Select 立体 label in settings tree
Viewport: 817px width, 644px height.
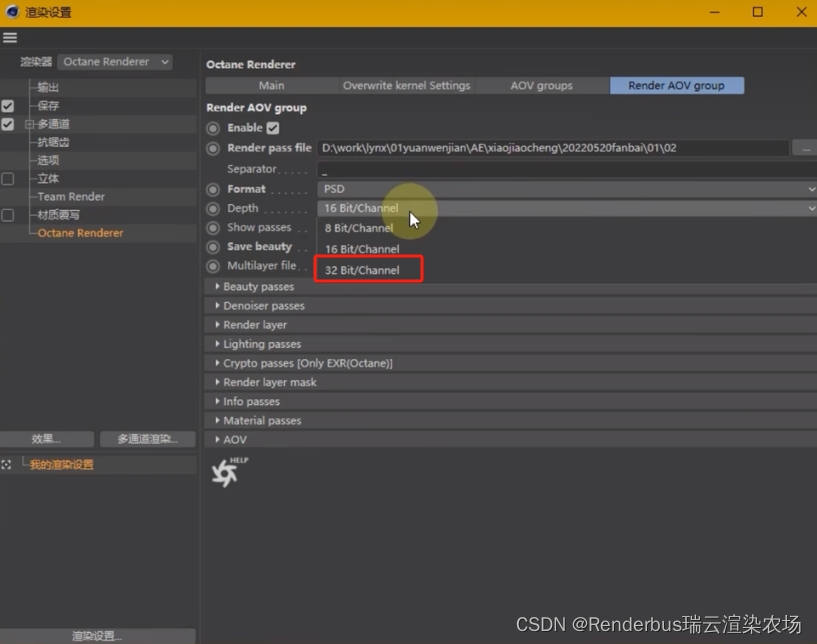[48, 179]
